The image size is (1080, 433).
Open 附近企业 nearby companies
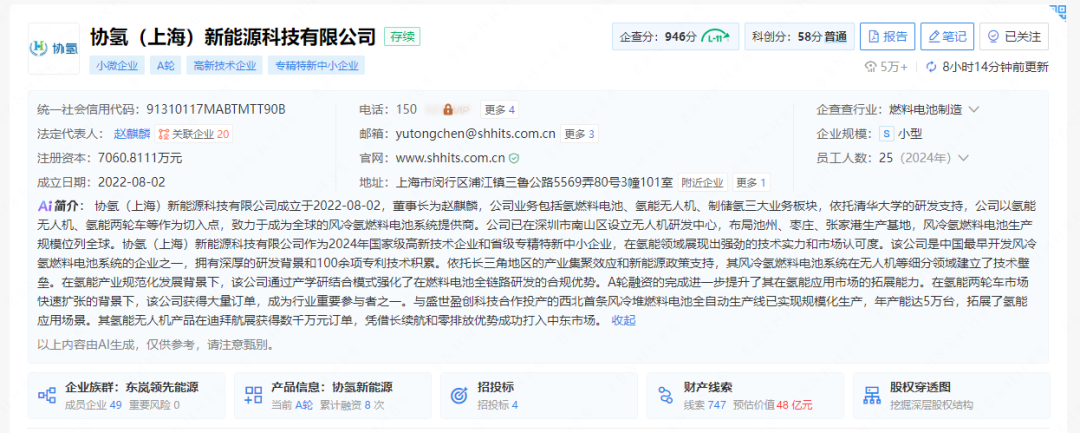click(703, 183)
